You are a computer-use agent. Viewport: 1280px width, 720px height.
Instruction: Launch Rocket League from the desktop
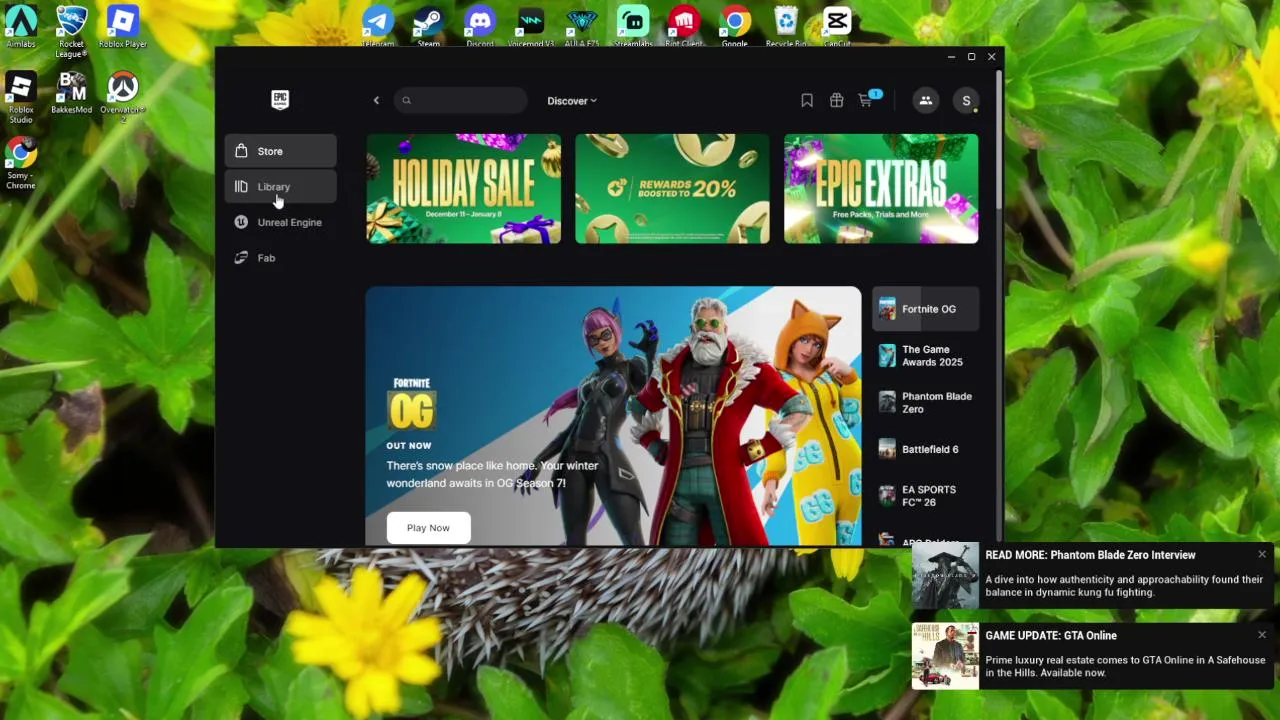pyautogui.click(x=71, y=30)
